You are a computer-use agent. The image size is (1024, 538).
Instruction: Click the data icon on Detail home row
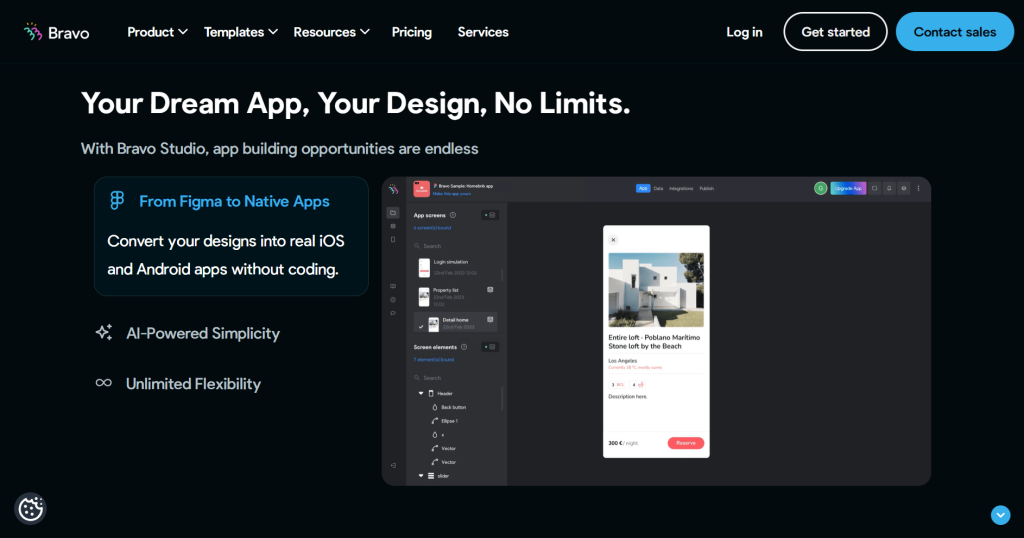click(x=490, y=319)
